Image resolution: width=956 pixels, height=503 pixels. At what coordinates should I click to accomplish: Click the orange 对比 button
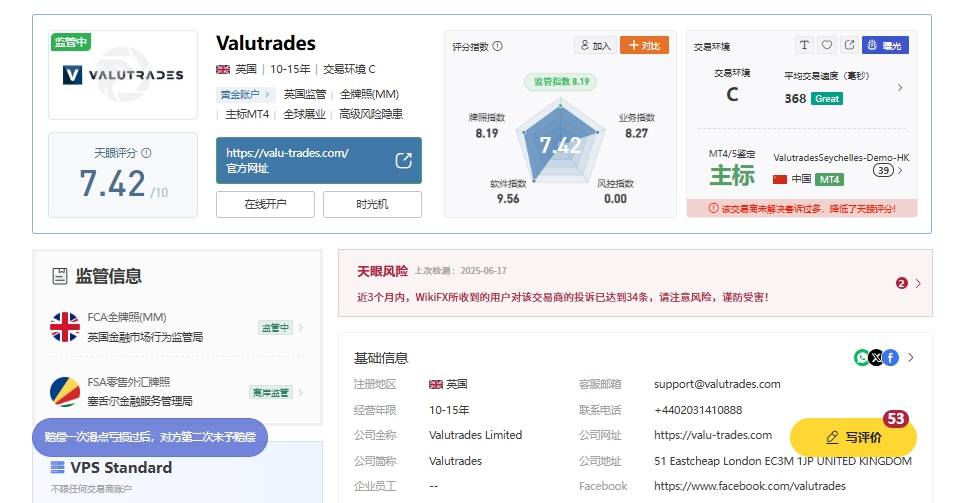(x=644, y=45)
